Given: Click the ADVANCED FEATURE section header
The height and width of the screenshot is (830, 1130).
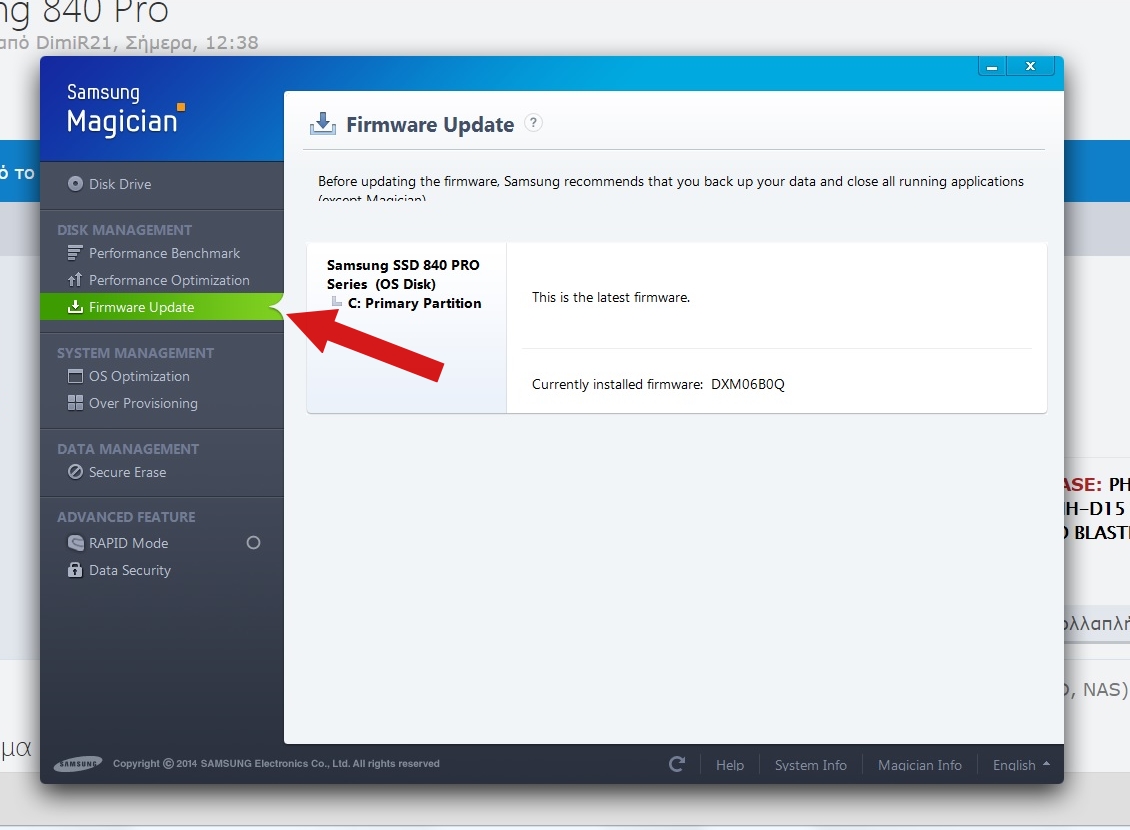Looking at the screenshot, I should (x=126, y=517).
